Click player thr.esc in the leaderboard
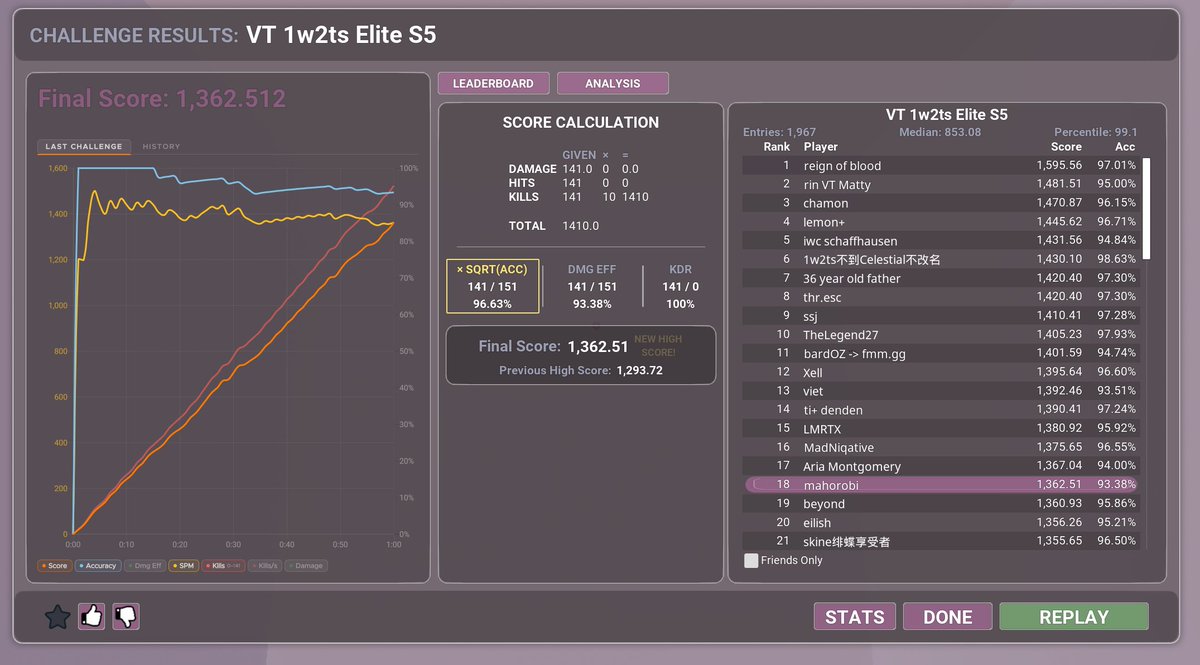The image size is (1200, 665). pyautogui.click(x=943, y=297)
